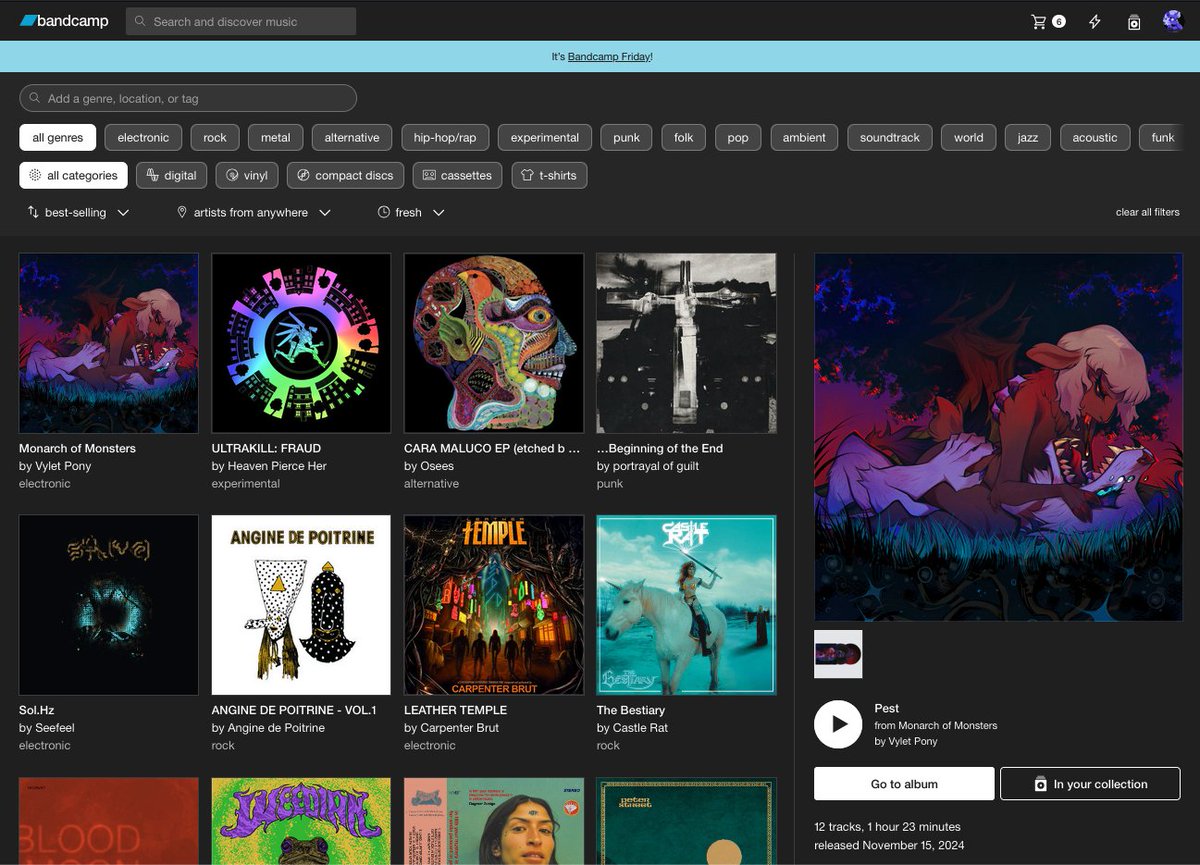Click the clock icon next to fresh
Viewport: 1200px width, 865px height.
[x=384, y=212]
